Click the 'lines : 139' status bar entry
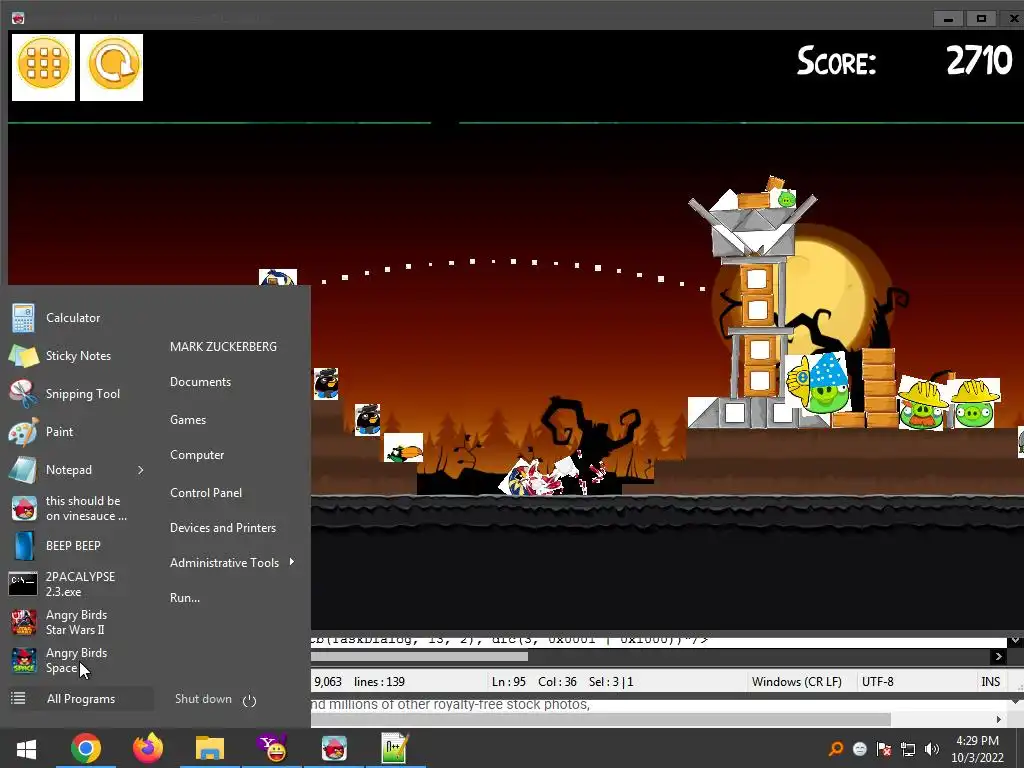The width and height of the screenshot is (1024, 768). pos(379,682)
